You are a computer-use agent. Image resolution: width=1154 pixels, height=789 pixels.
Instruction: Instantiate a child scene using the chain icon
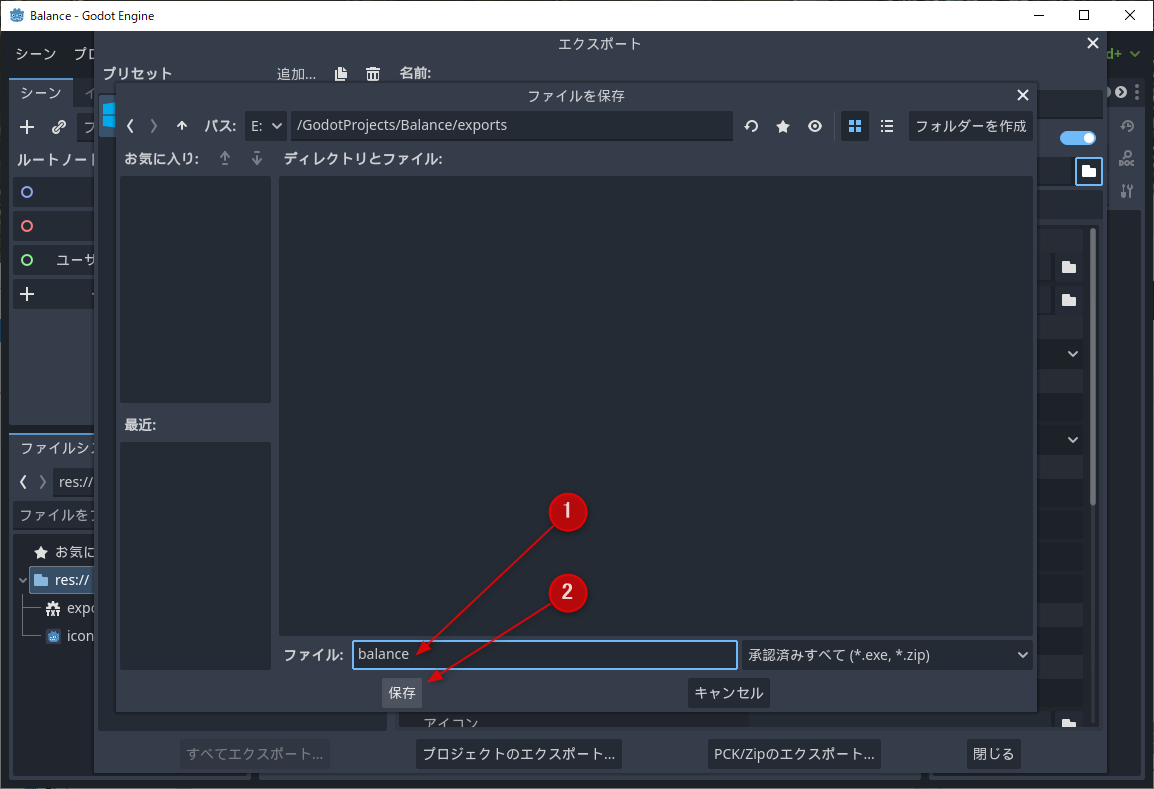click(57, 127)
